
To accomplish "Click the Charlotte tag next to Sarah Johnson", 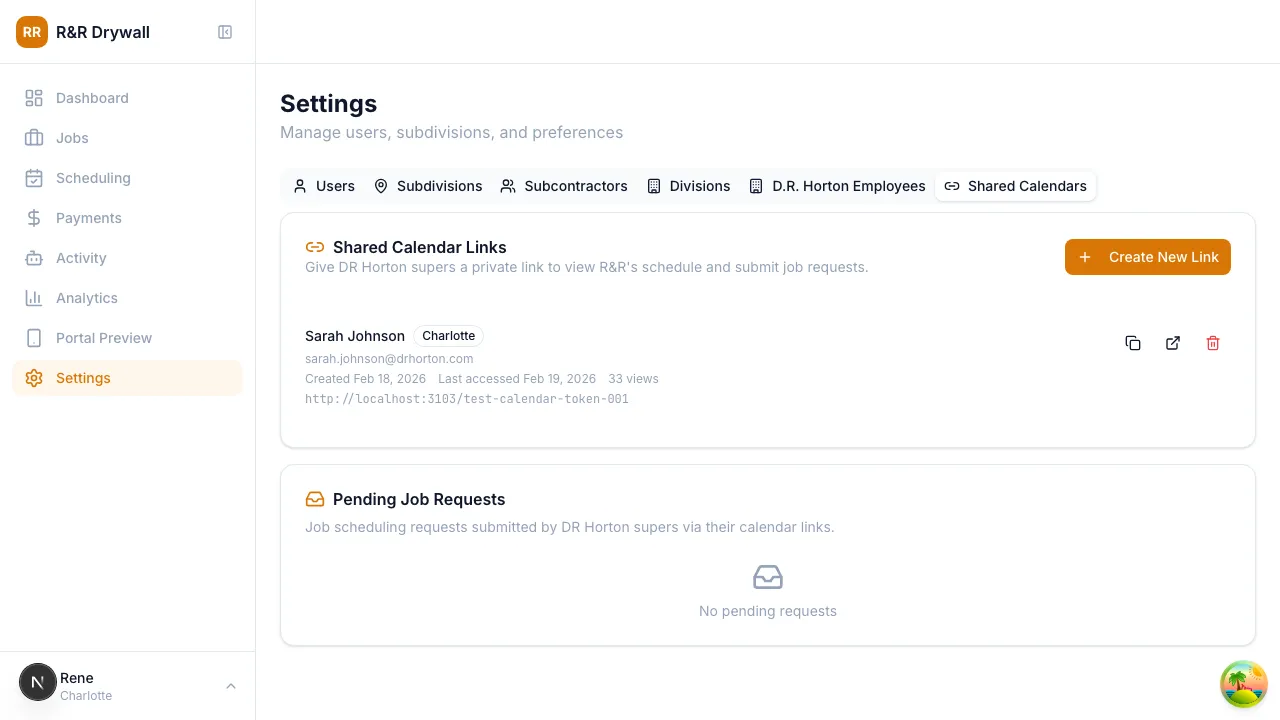I will pyautogui.click(x=448, y=336).
